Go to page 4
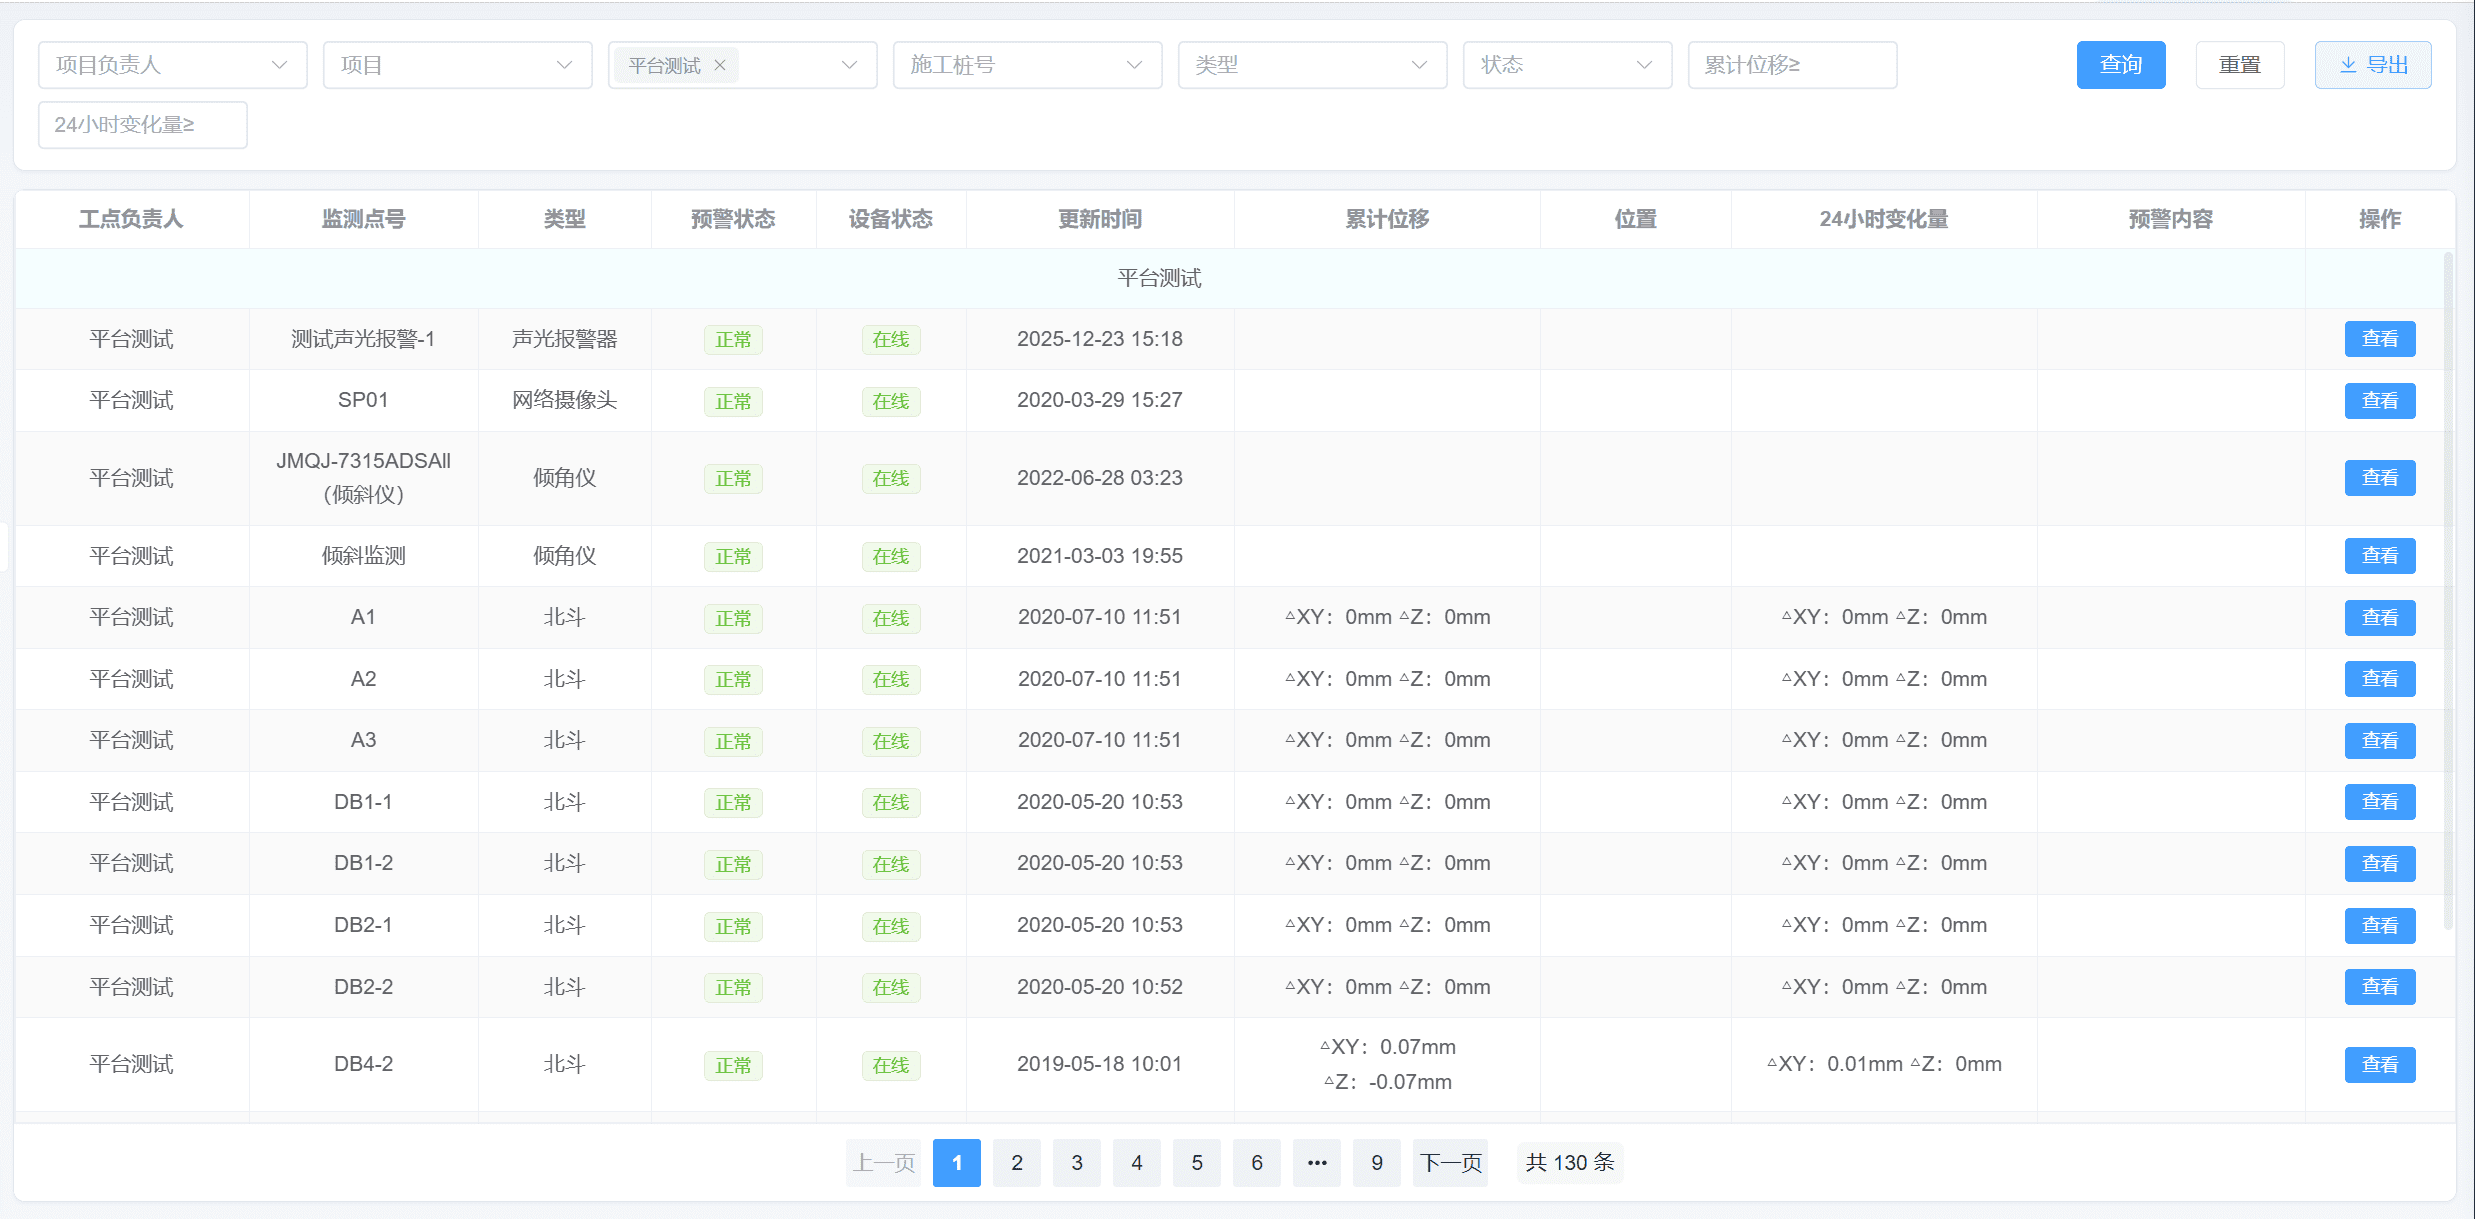This screenshot has height=1219, width=2475. [x=1137, y=1163]
